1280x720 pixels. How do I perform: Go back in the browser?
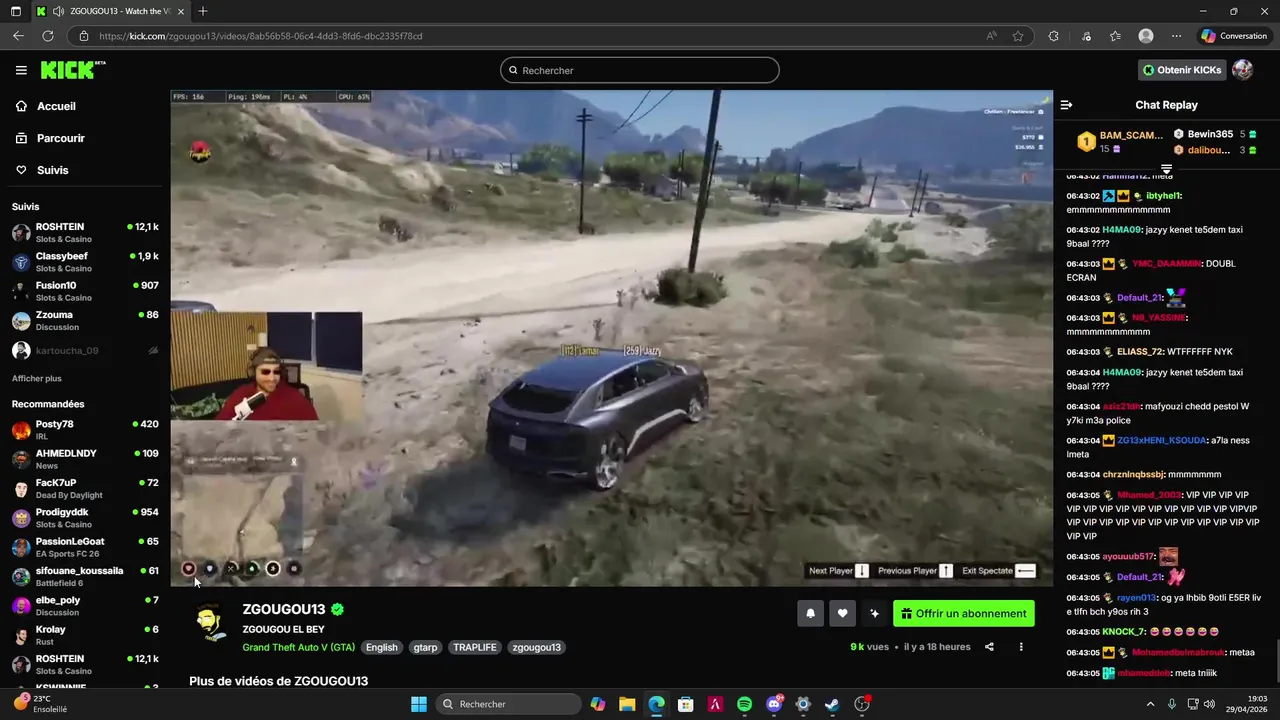18,36
